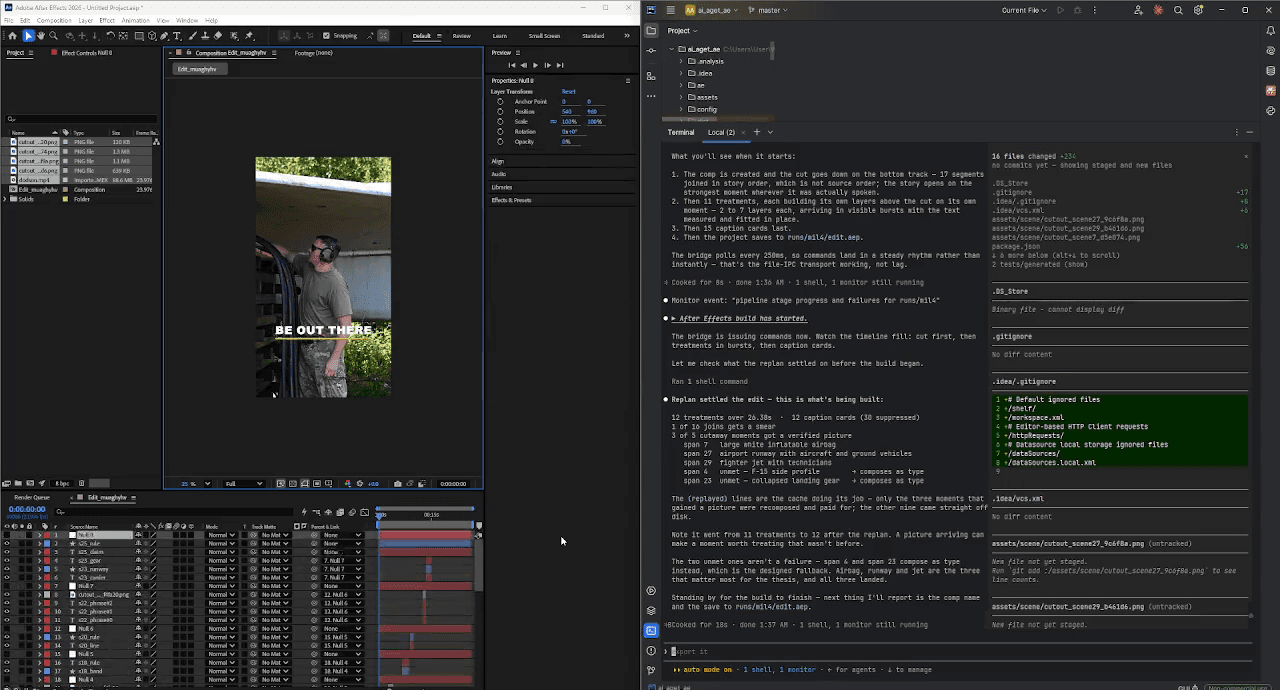Open blending Mode dropdown for s25_rule
This screenshot has height=690, width=1280.
pos(221,543)
